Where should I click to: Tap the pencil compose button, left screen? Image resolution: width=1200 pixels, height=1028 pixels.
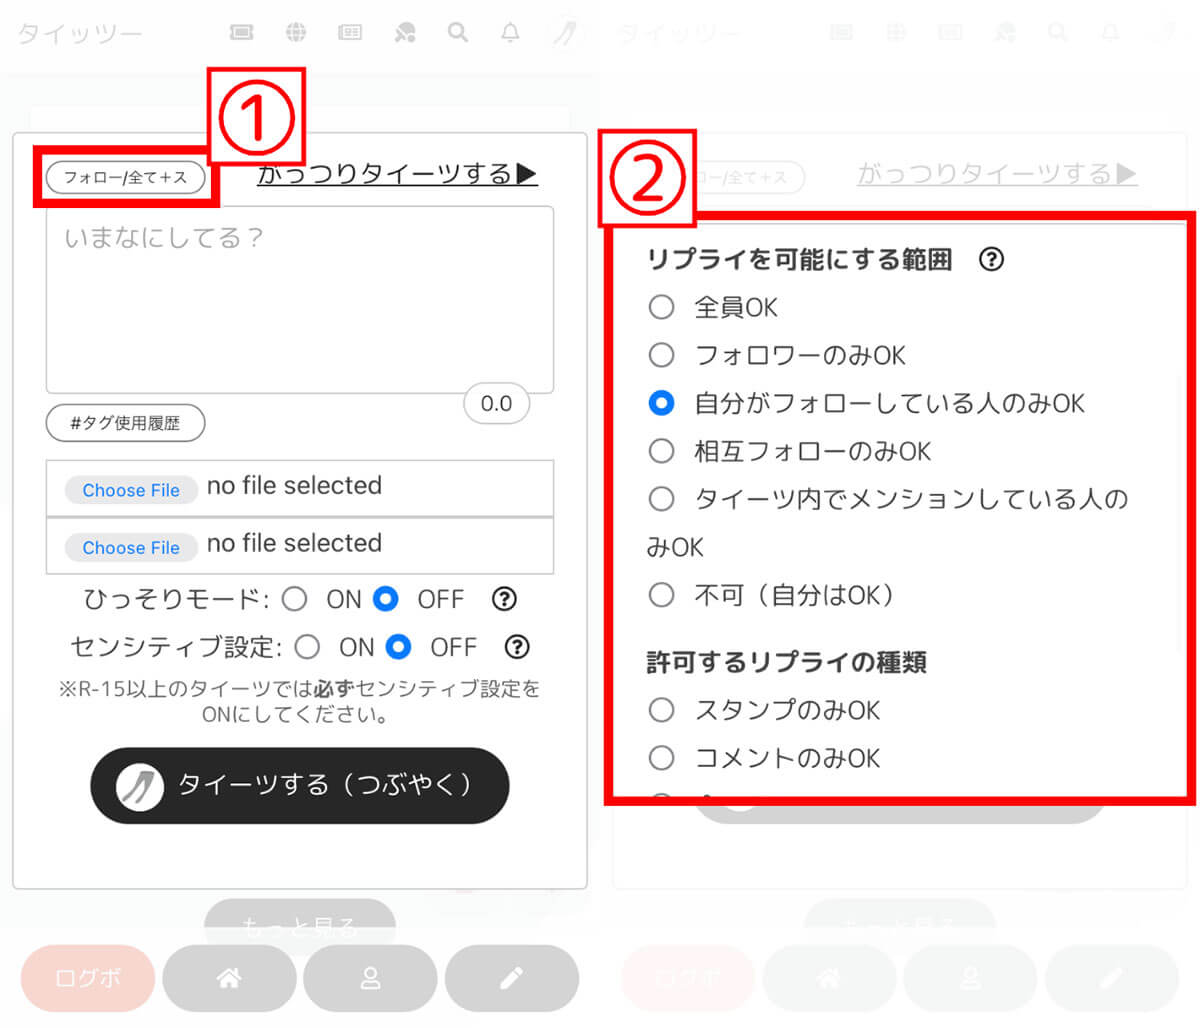[x=511, y=978]
